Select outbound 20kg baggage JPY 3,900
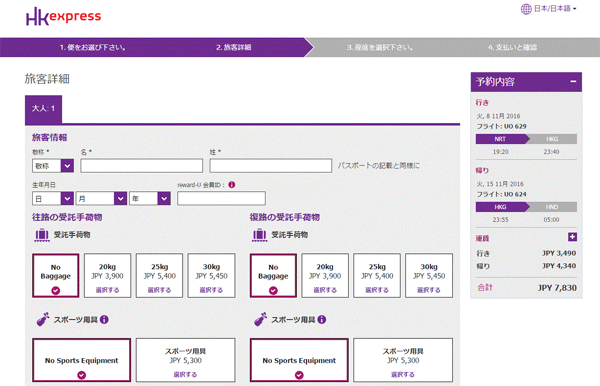Screen dimensions: 600x386 [x=108, y=275]
